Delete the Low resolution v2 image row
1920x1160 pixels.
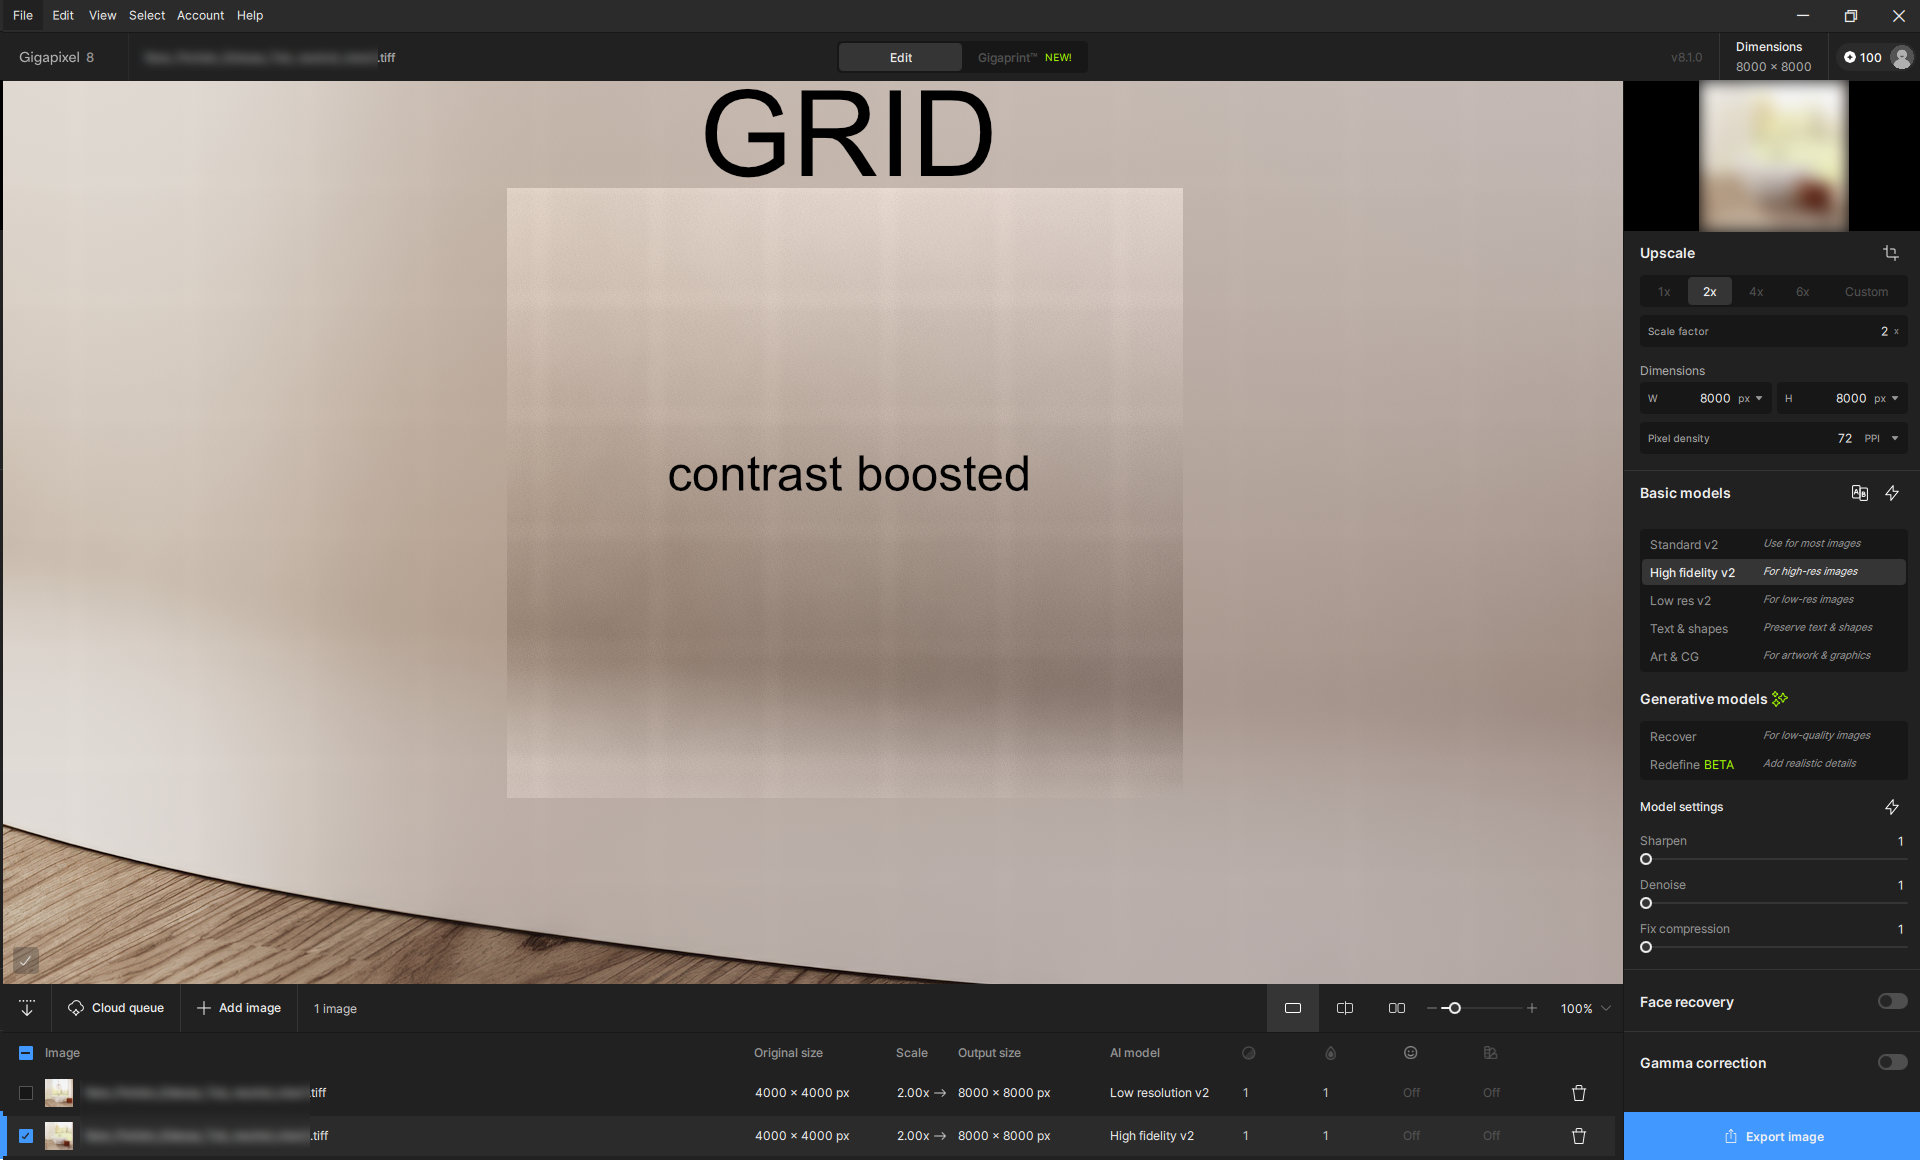[1579, 1093]
